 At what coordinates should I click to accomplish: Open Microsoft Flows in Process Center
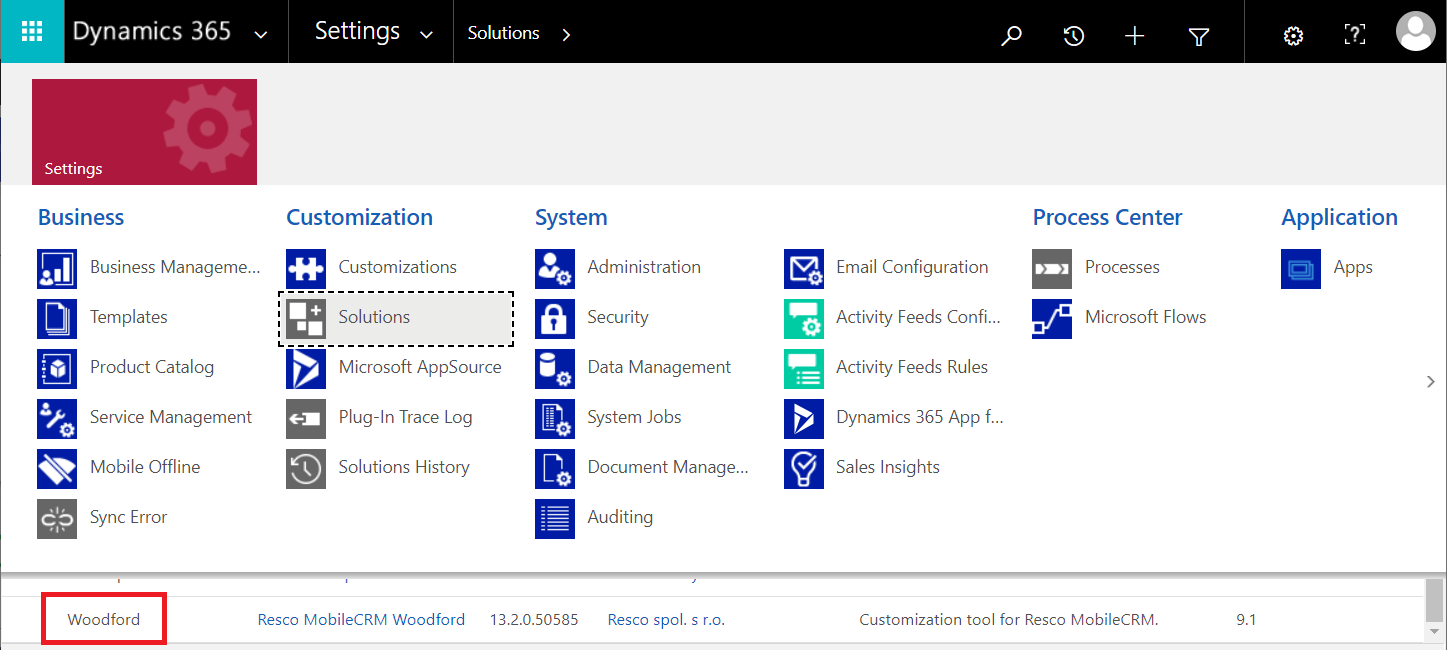[1145, 317]
